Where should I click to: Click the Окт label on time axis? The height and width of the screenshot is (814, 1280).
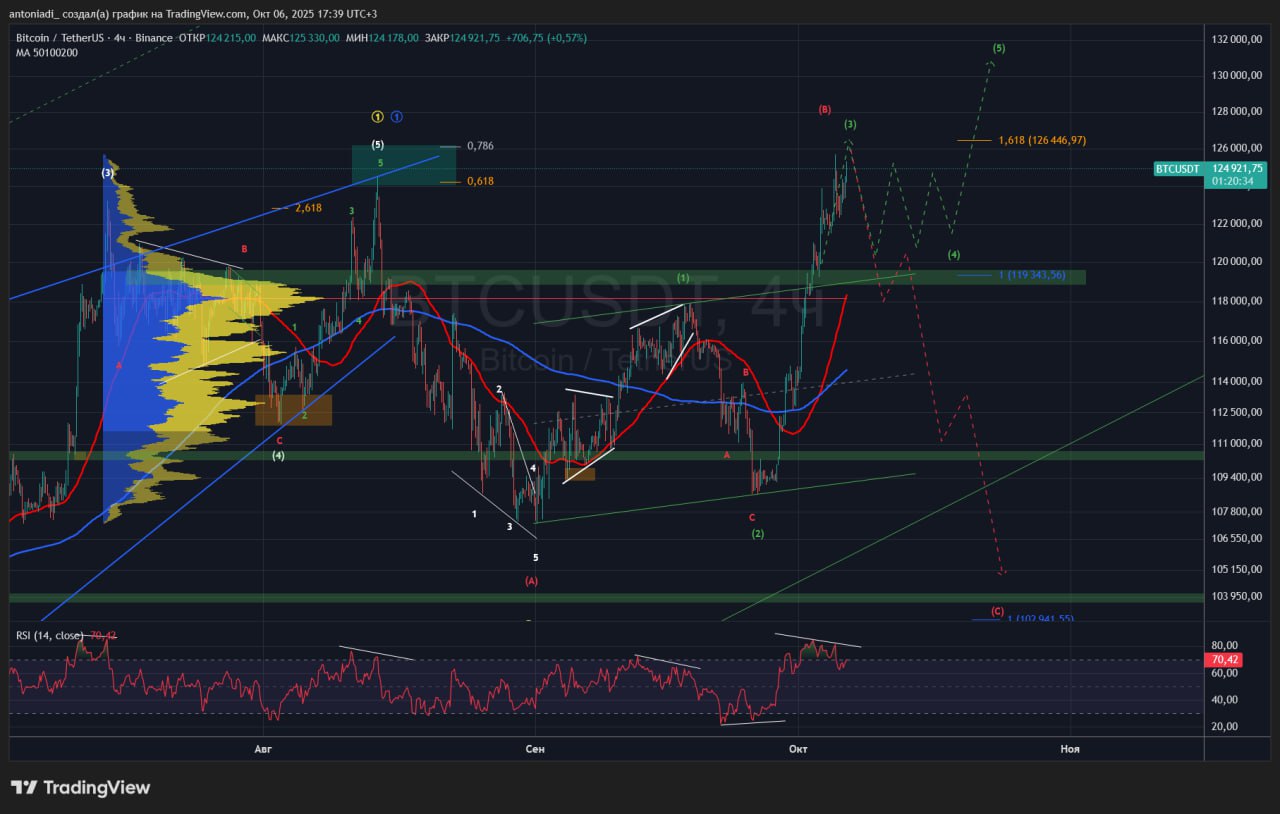pyautogui.click(x=798, y=748)
